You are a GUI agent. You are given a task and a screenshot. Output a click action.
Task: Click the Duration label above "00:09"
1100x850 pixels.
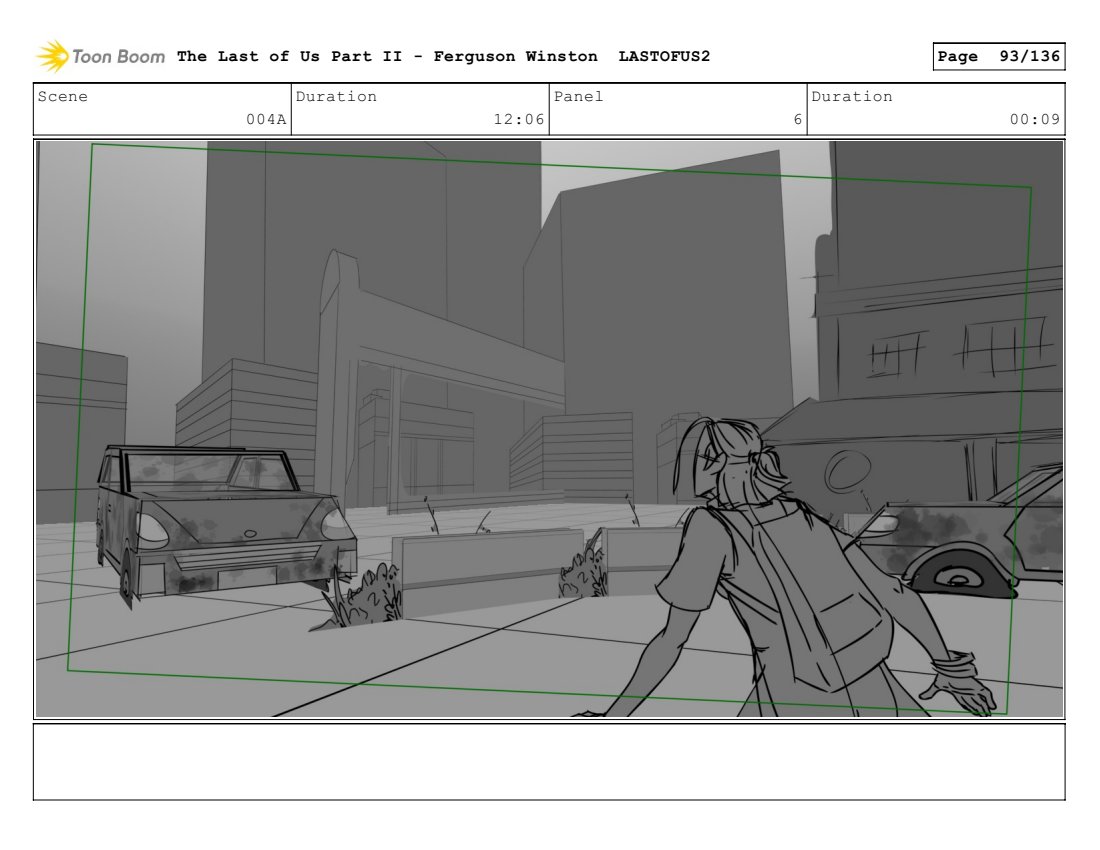point(852,97)
